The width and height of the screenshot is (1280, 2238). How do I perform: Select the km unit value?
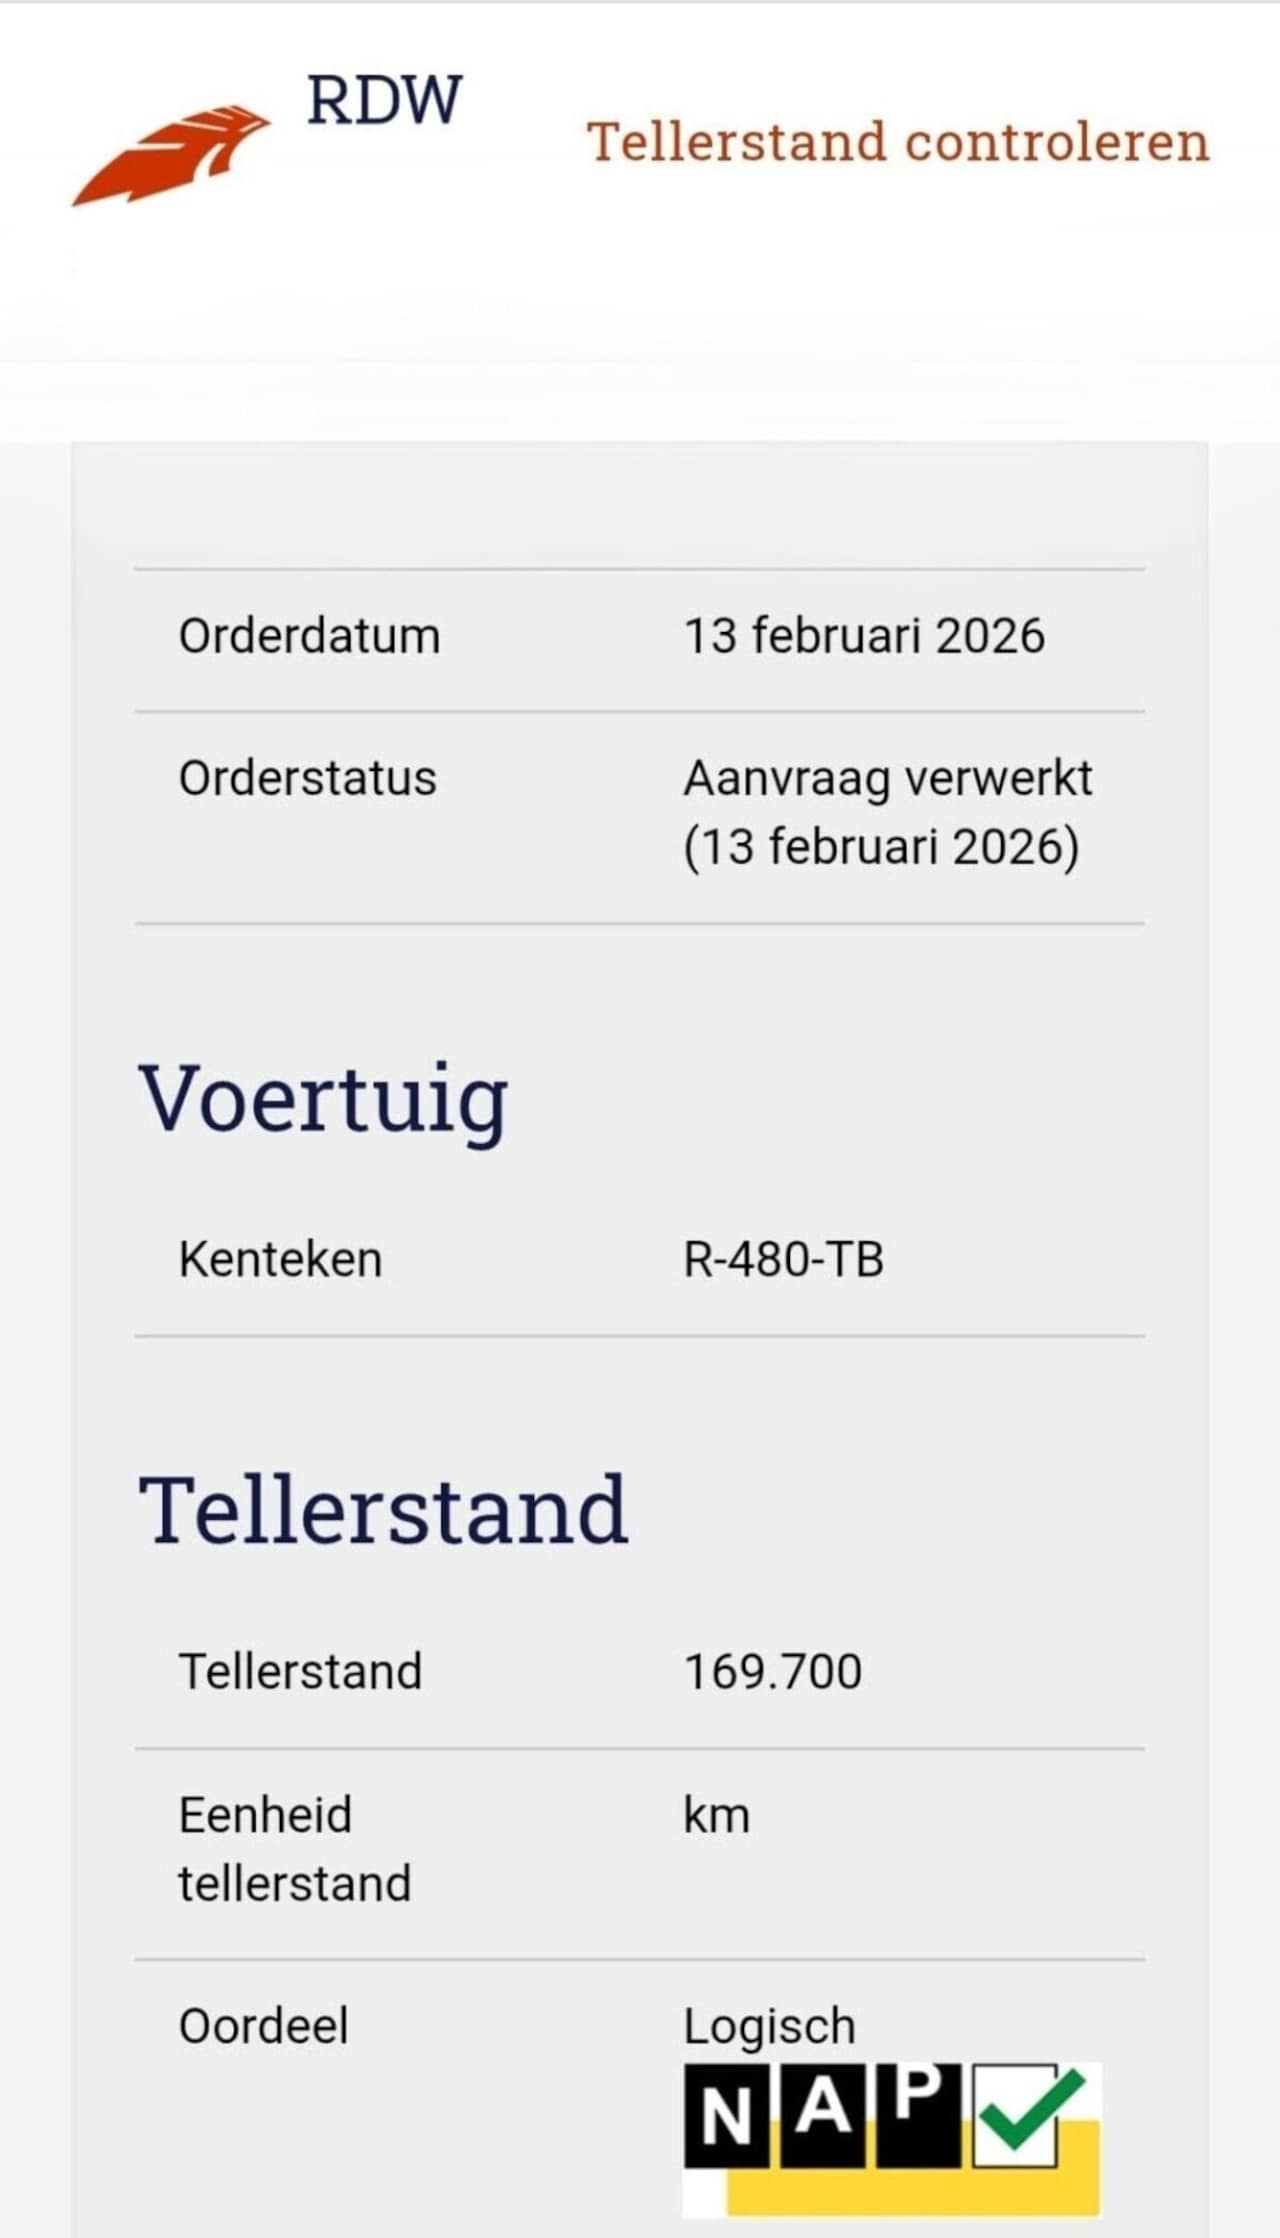pos(716,1816)
